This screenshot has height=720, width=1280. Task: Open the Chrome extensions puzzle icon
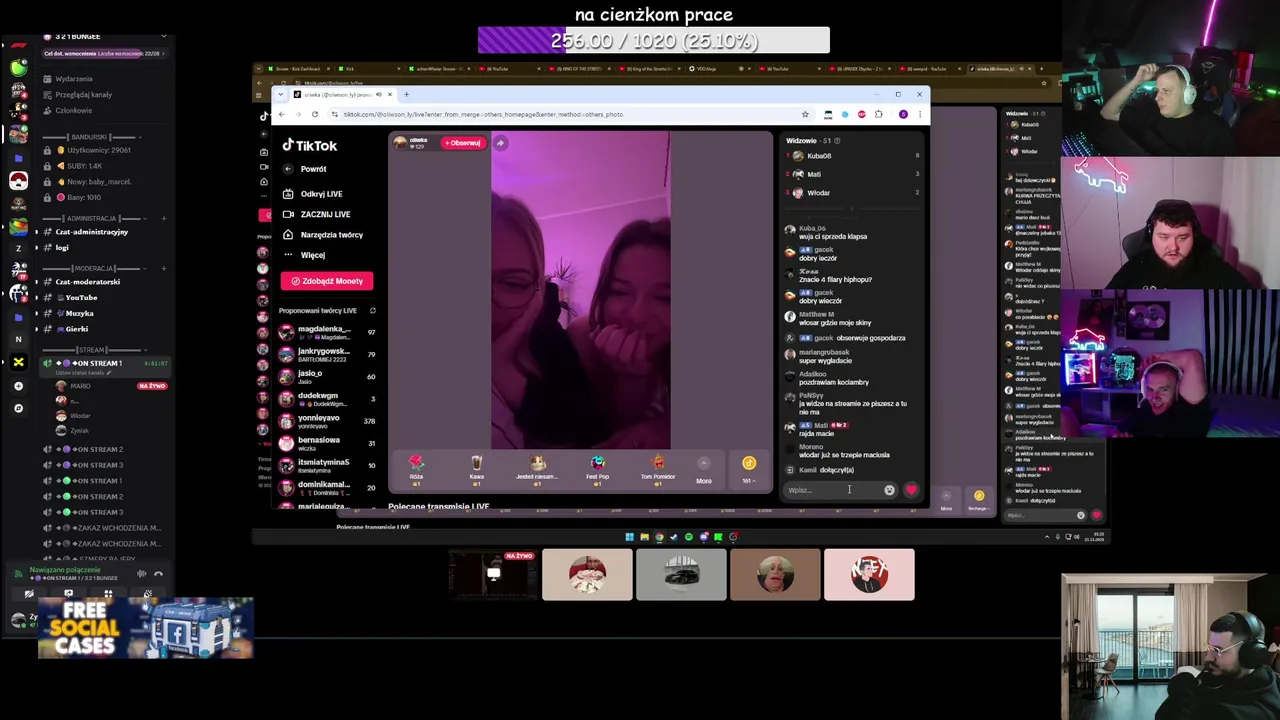pos(878,114)
